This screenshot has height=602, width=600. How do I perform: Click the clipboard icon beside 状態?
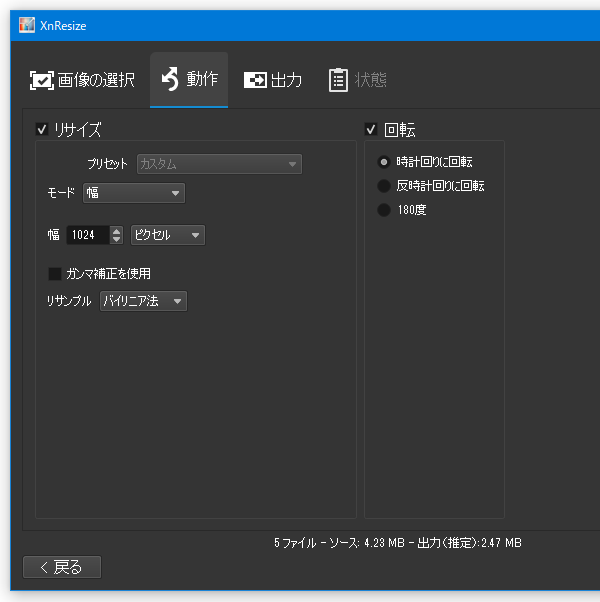(338, 80)
